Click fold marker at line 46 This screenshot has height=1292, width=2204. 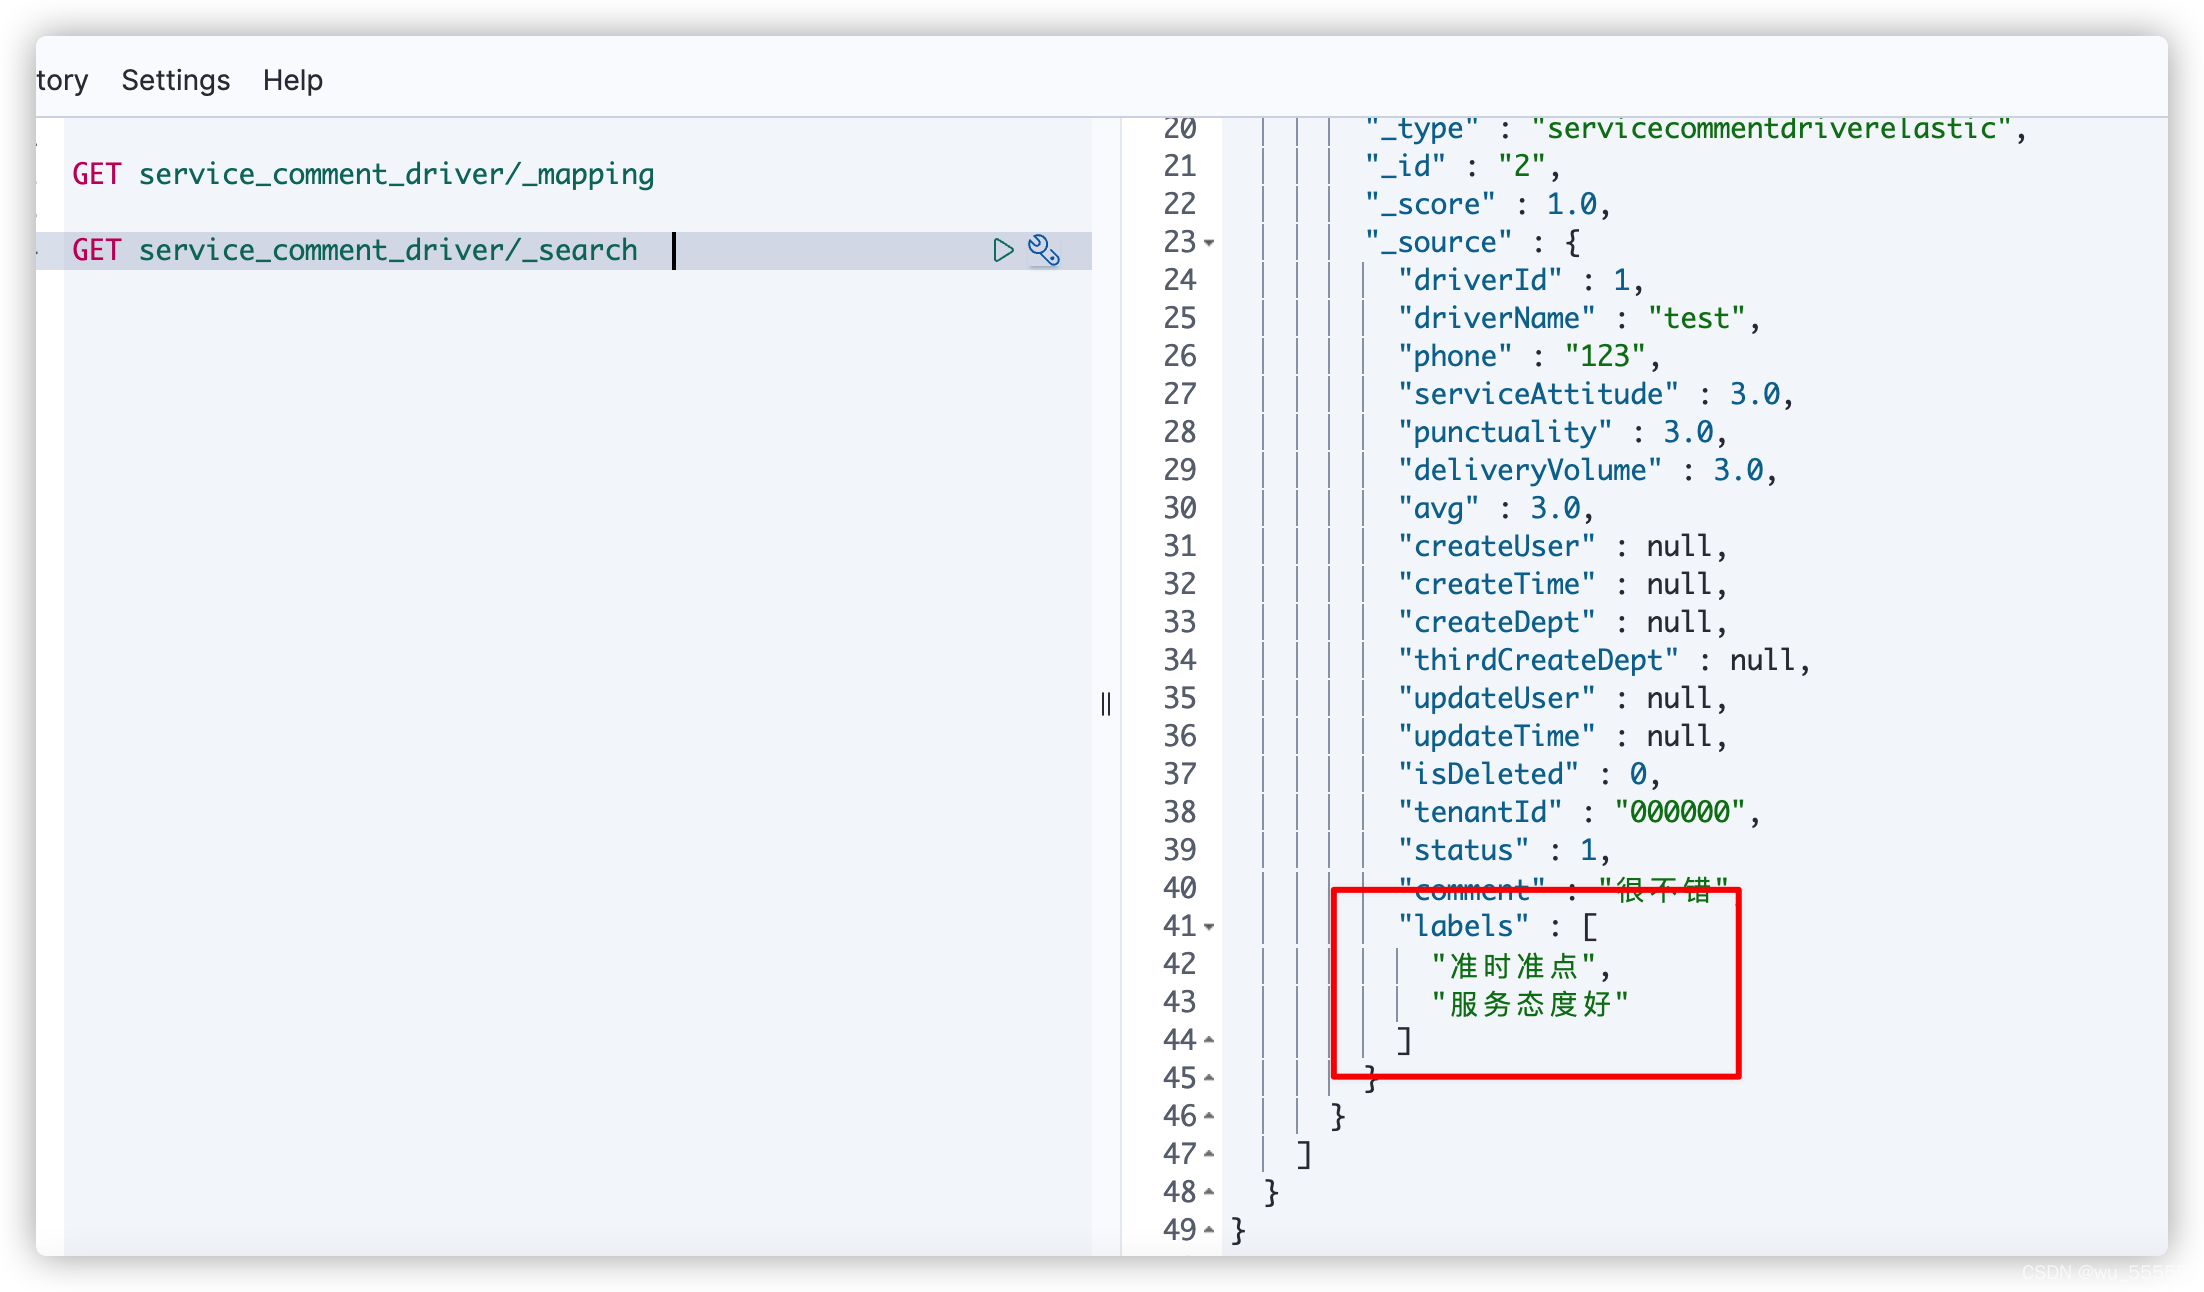click(1209, 1117)
